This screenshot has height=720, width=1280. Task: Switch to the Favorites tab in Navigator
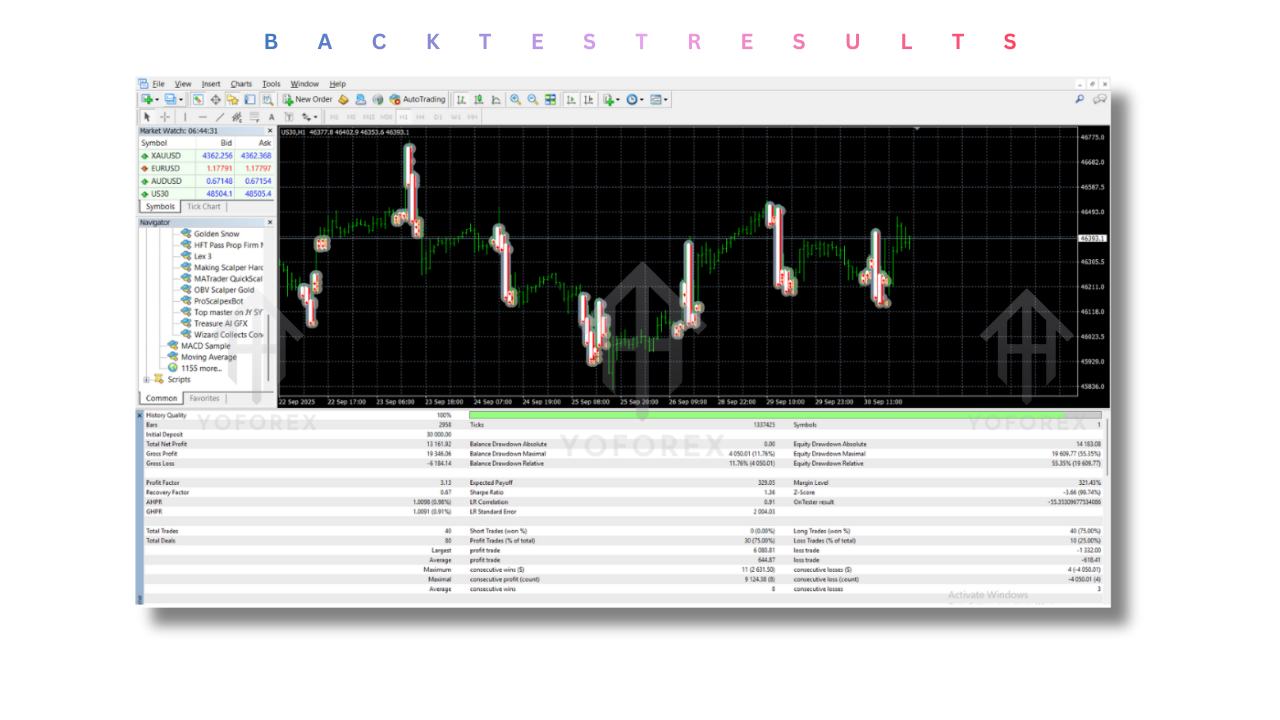pyautogui.click(x=205, y=398)
